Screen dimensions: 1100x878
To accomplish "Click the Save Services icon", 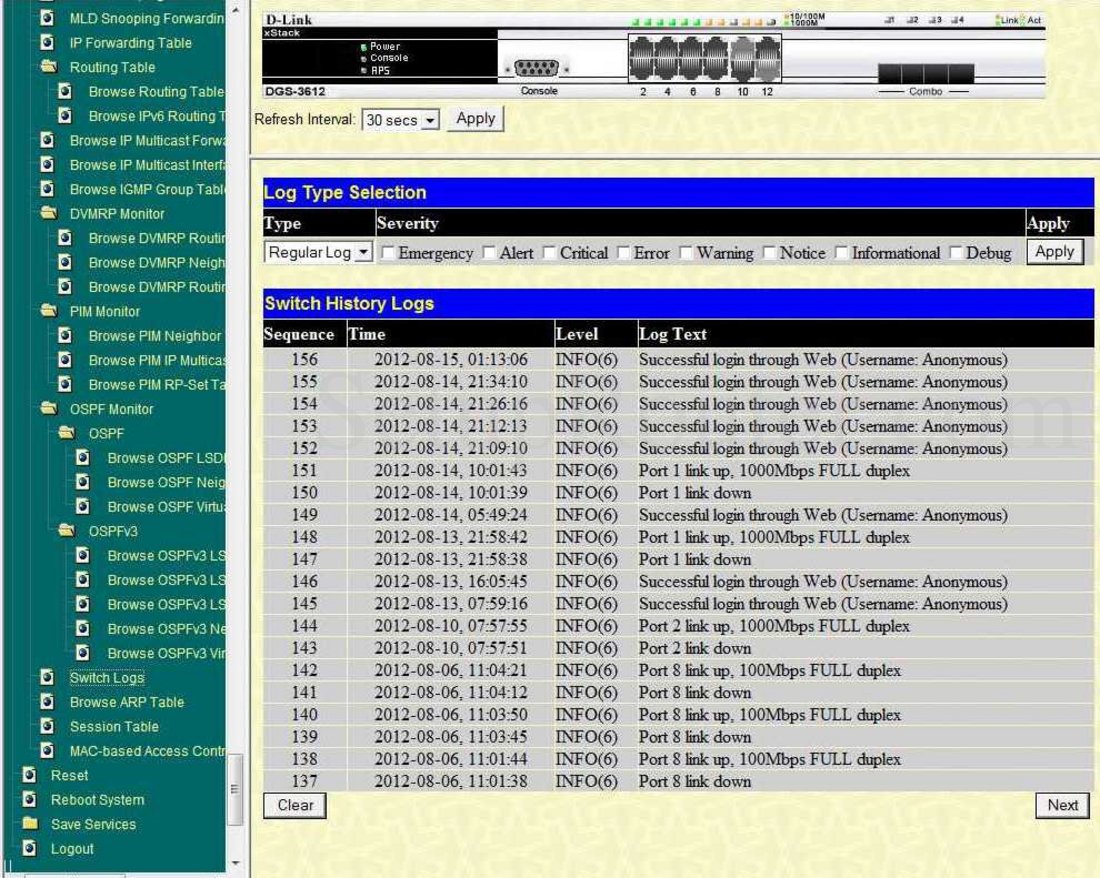I will pyautogui.click(x=28, y=824).
